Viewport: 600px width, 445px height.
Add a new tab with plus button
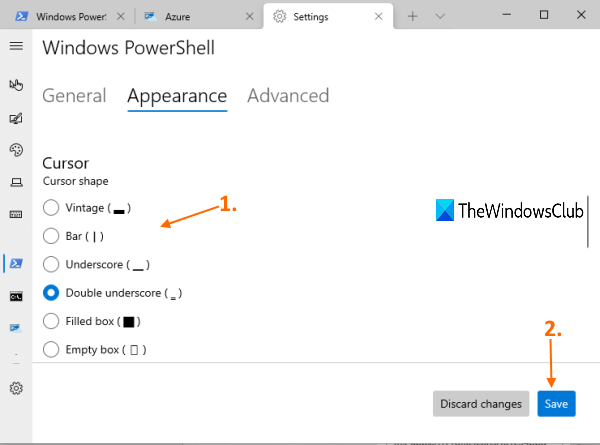[x=412, y=16]
